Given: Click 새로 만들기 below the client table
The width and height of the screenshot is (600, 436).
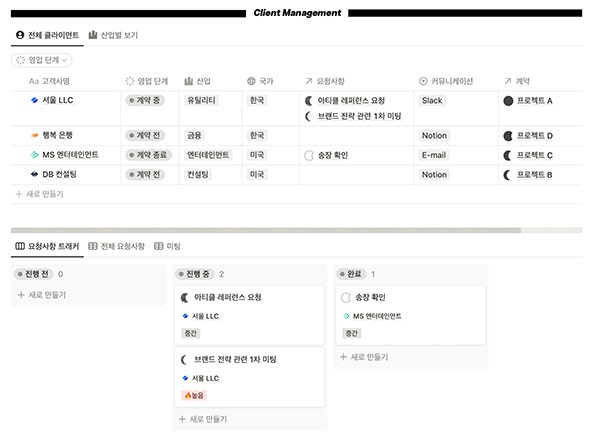Looking at the screenshot, I should pyautogui.click(x=38, y=193).
